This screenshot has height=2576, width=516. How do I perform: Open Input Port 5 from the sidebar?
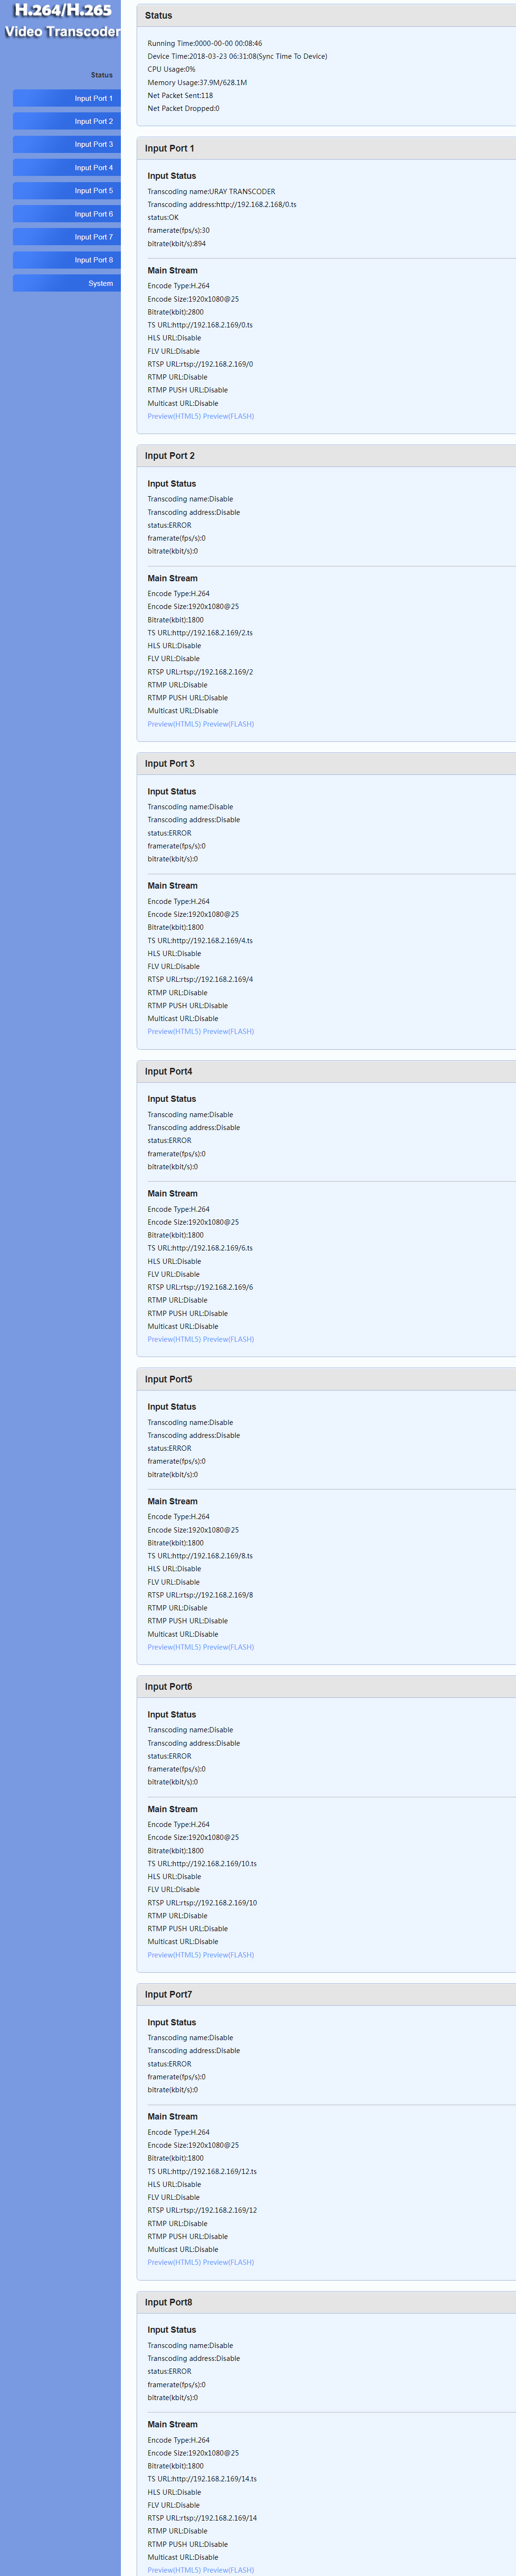click(x=67, y=191)
